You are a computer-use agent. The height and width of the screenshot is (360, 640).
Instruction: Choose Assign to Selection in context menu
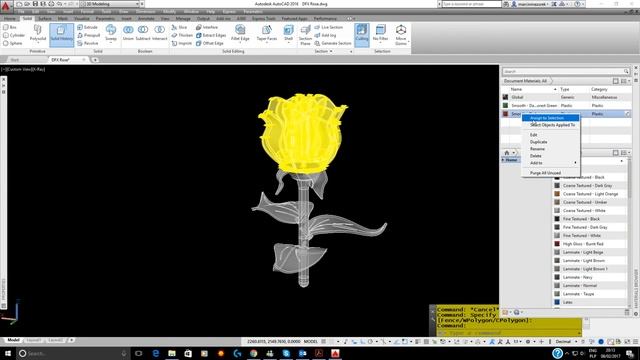[550, 118]
